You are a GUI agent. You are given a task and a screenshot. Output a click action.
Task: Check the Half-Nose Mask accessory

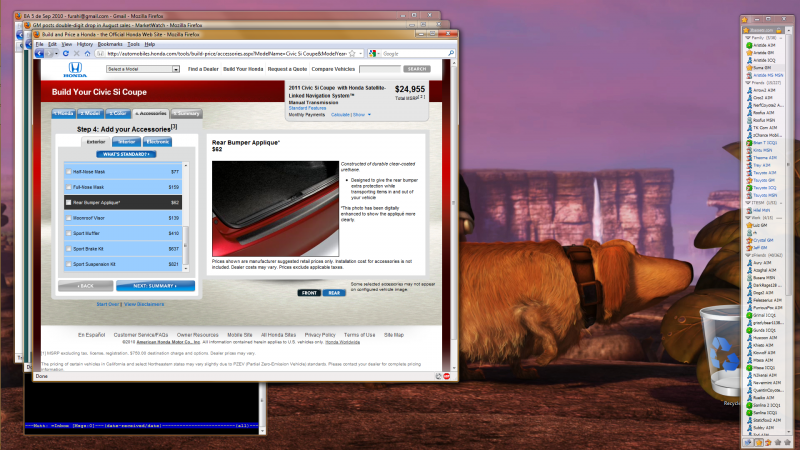point(67,171)
